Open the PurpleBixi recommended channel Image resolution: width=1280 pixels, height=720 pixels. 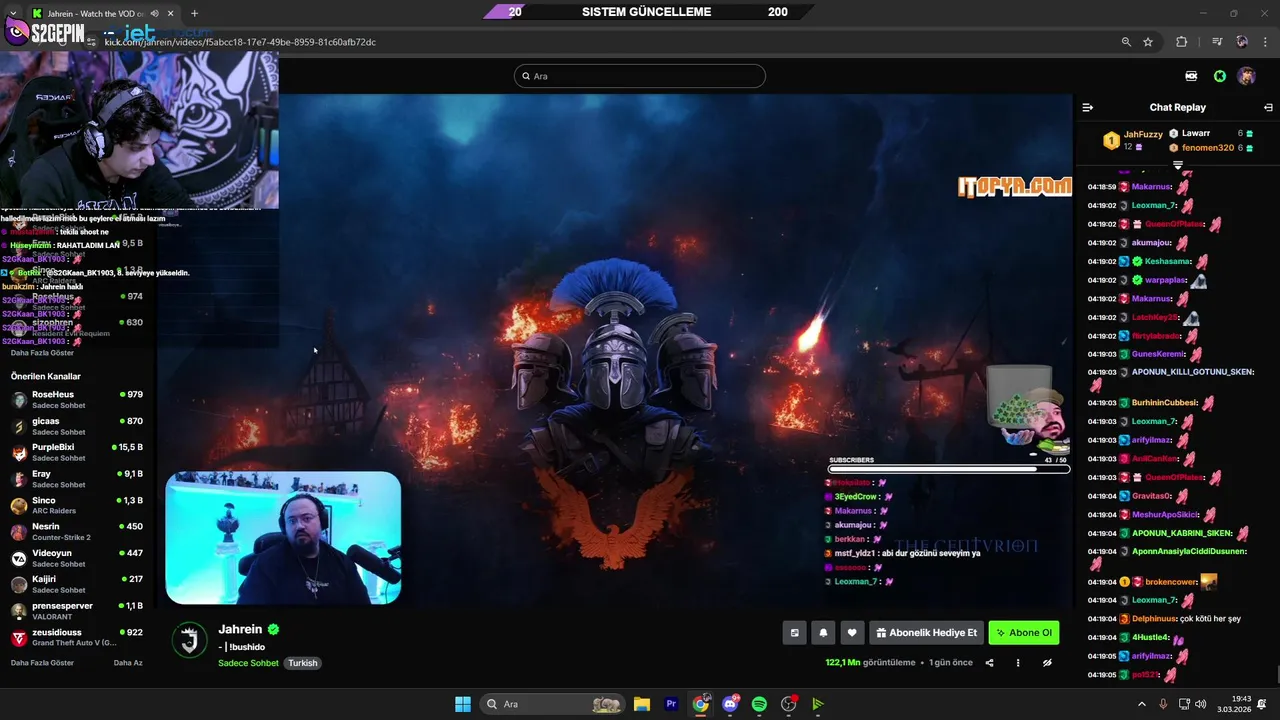point(78,452)
